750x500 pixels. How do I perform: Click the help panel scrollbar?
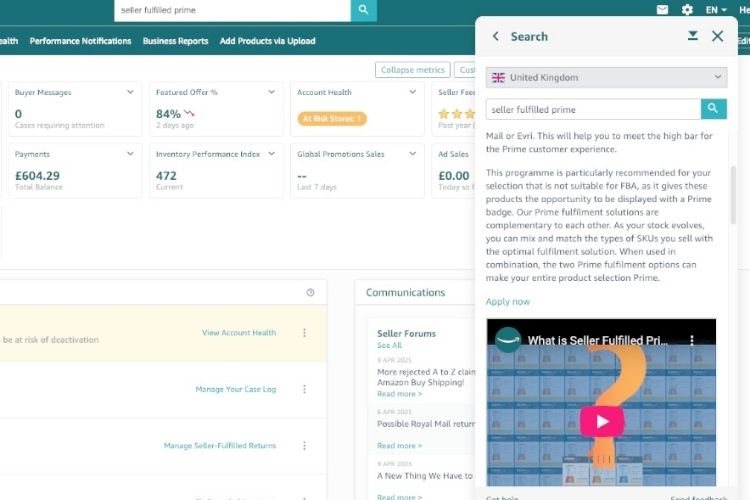(x=733, y=195)
